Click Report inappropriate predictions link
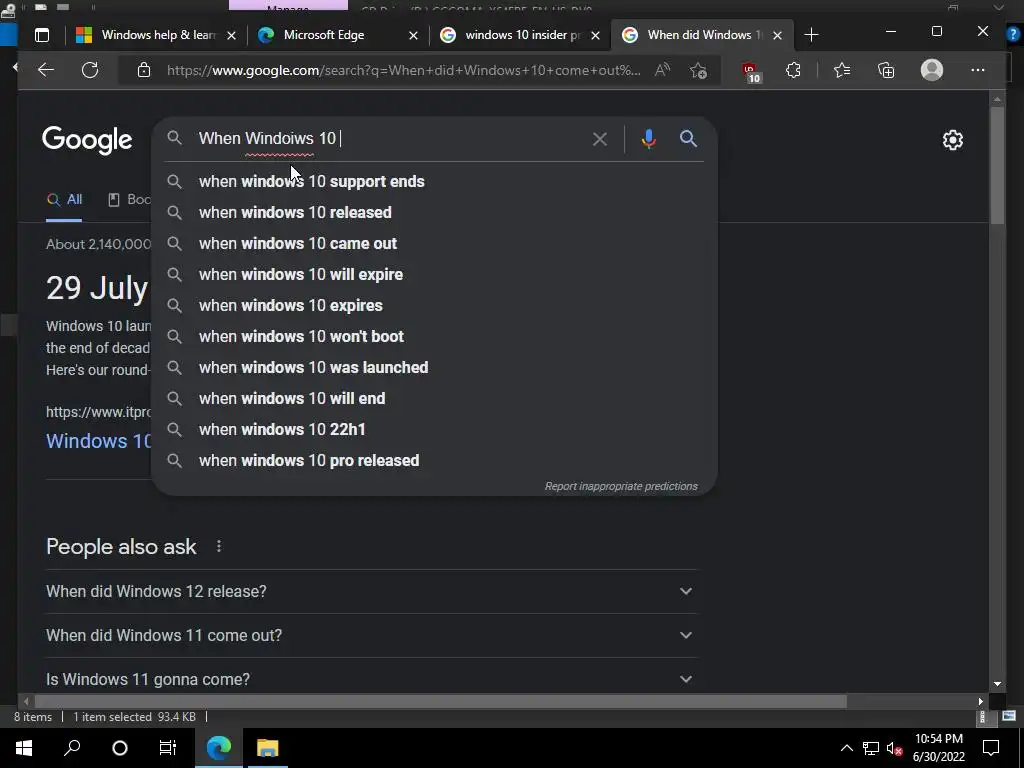Viewport: 1024px width, 768px height. [x=621, y=487]
